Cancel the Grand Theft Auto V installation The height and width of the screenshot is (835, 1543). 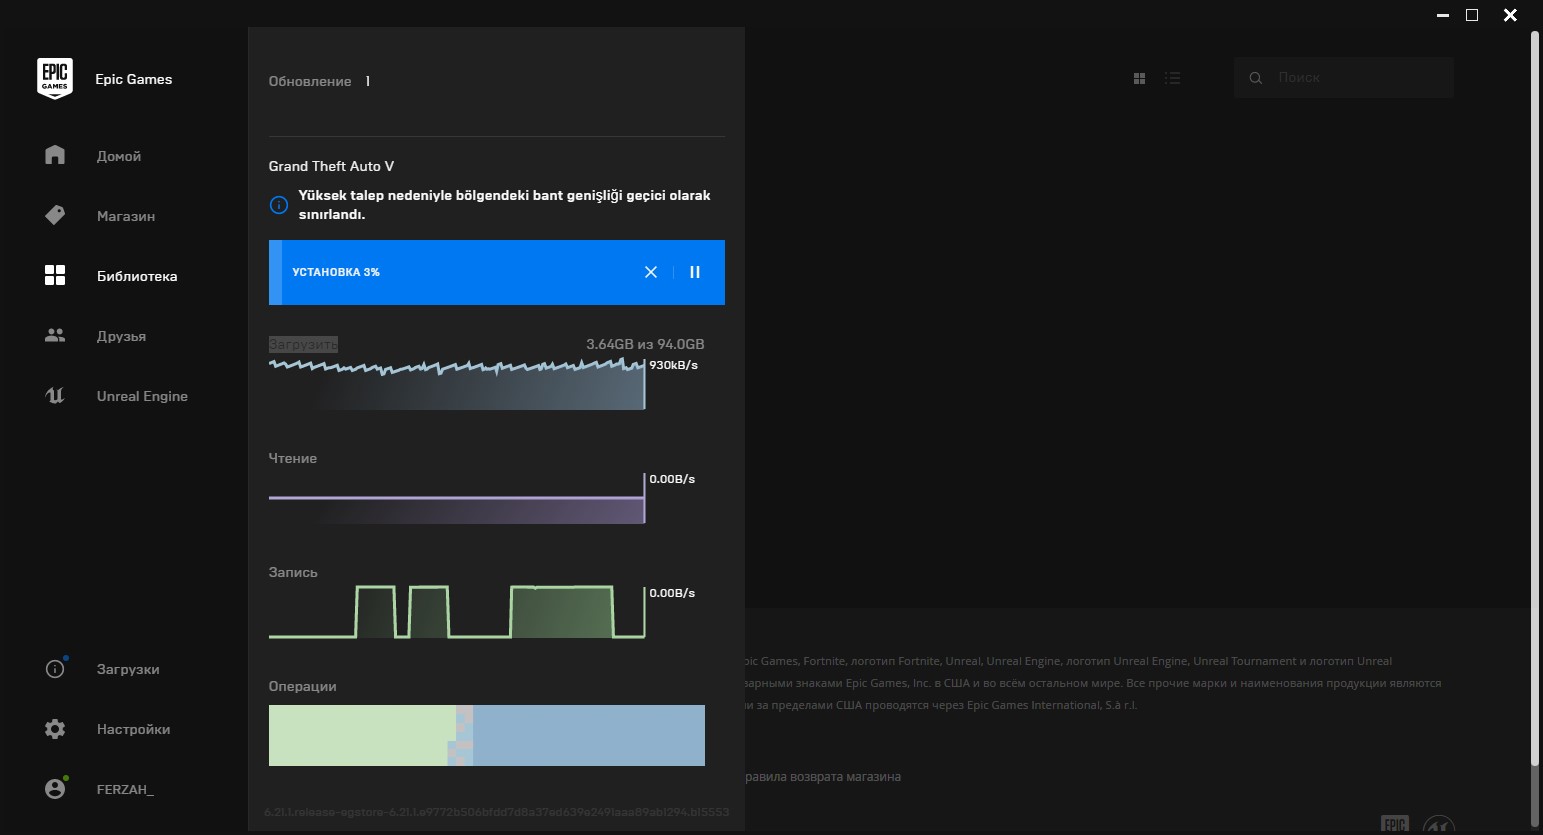pyautogui.click(x=651, y=272)
